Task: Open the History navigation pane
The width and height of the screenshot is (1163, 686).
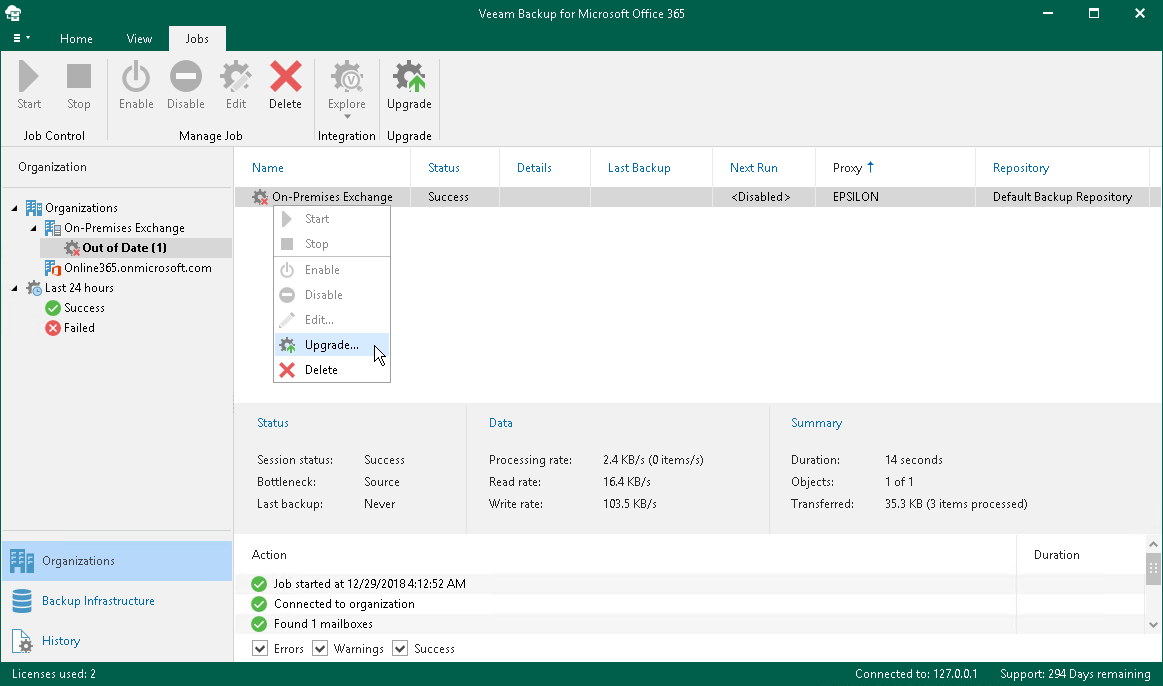Action: point(61,641)
